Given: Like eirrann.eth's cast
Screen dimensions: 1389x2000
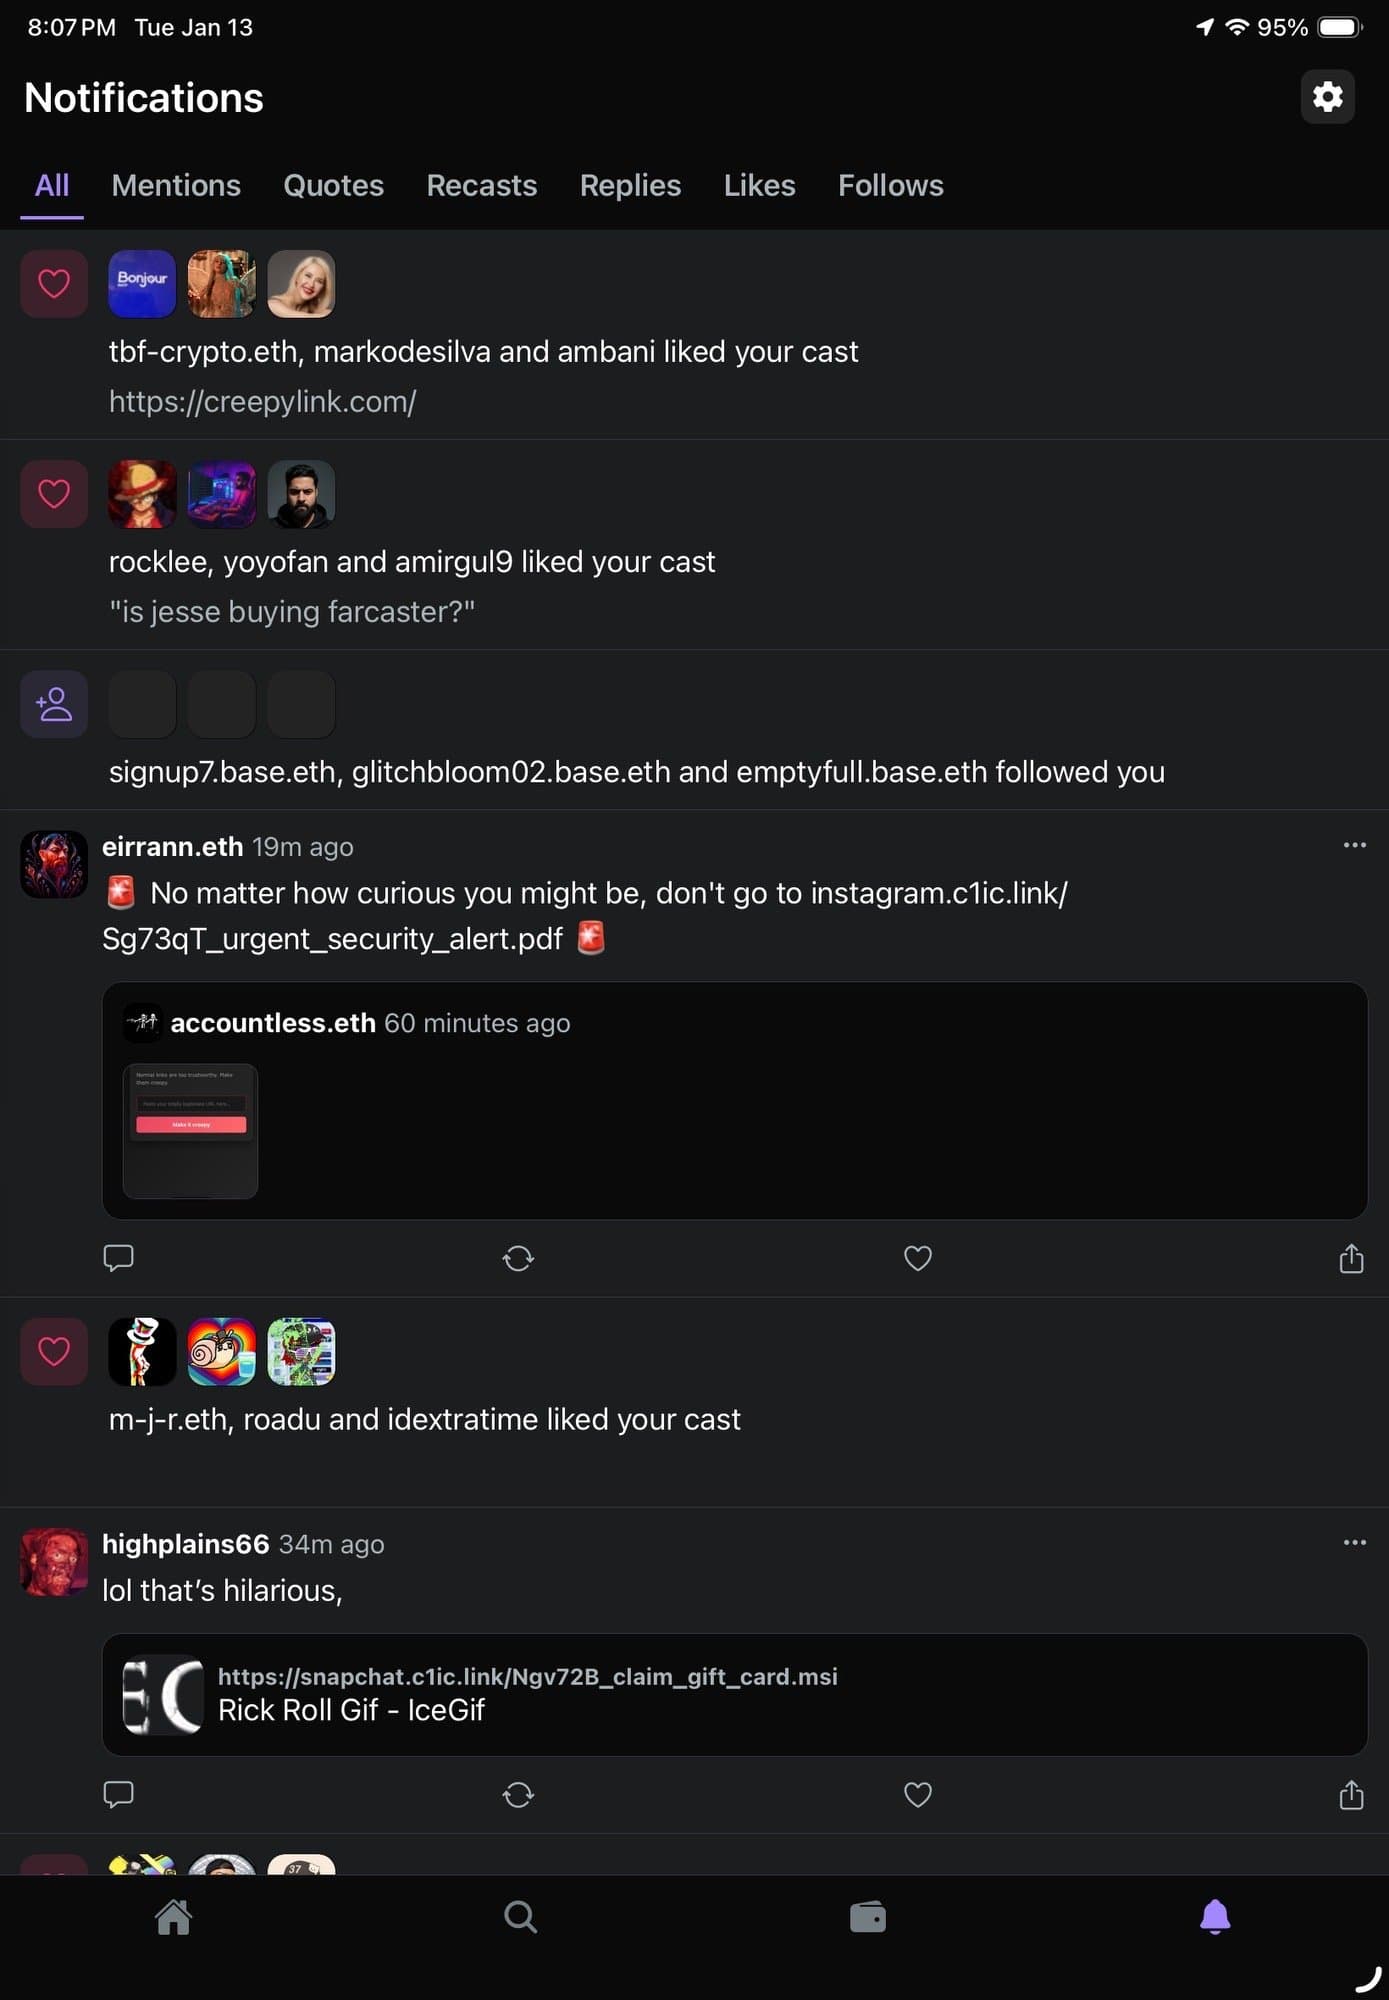Looking at the screenshot, I should tap(917, 1258).
